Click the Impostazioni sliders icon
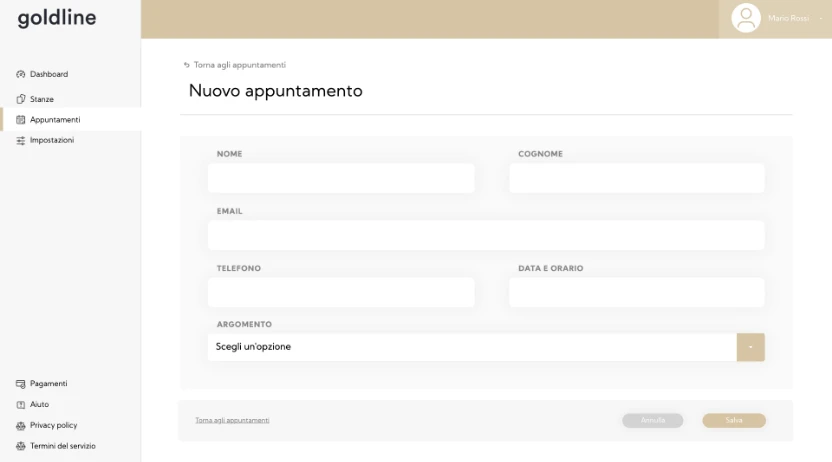832x462 pixels. [x=21, y=141]
